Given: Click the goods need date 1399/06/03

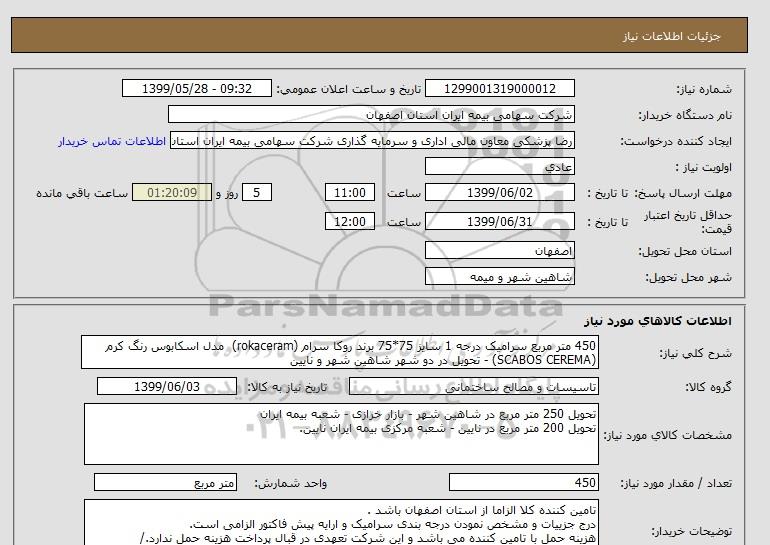Looking at the screenshot, I should pos(167,386).
